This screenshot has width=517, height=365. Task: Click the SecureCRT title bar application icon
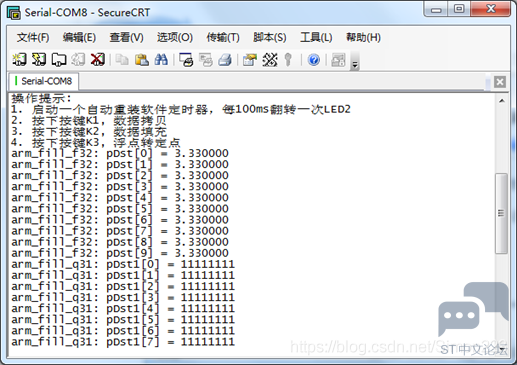[x=14, y=13]
